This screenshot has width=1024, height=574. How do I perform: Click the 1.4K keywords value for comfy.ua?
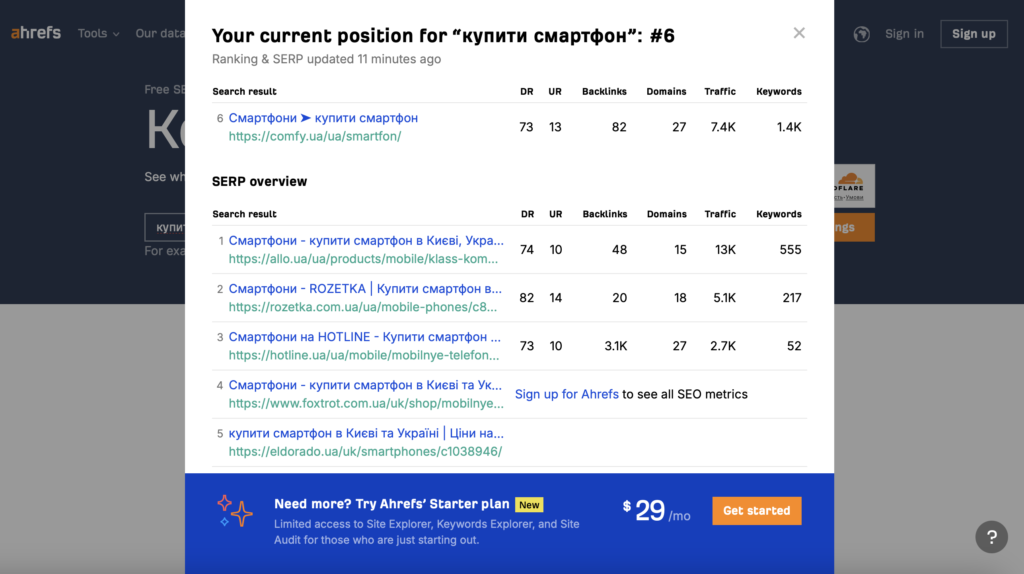[x=789, y=127]
